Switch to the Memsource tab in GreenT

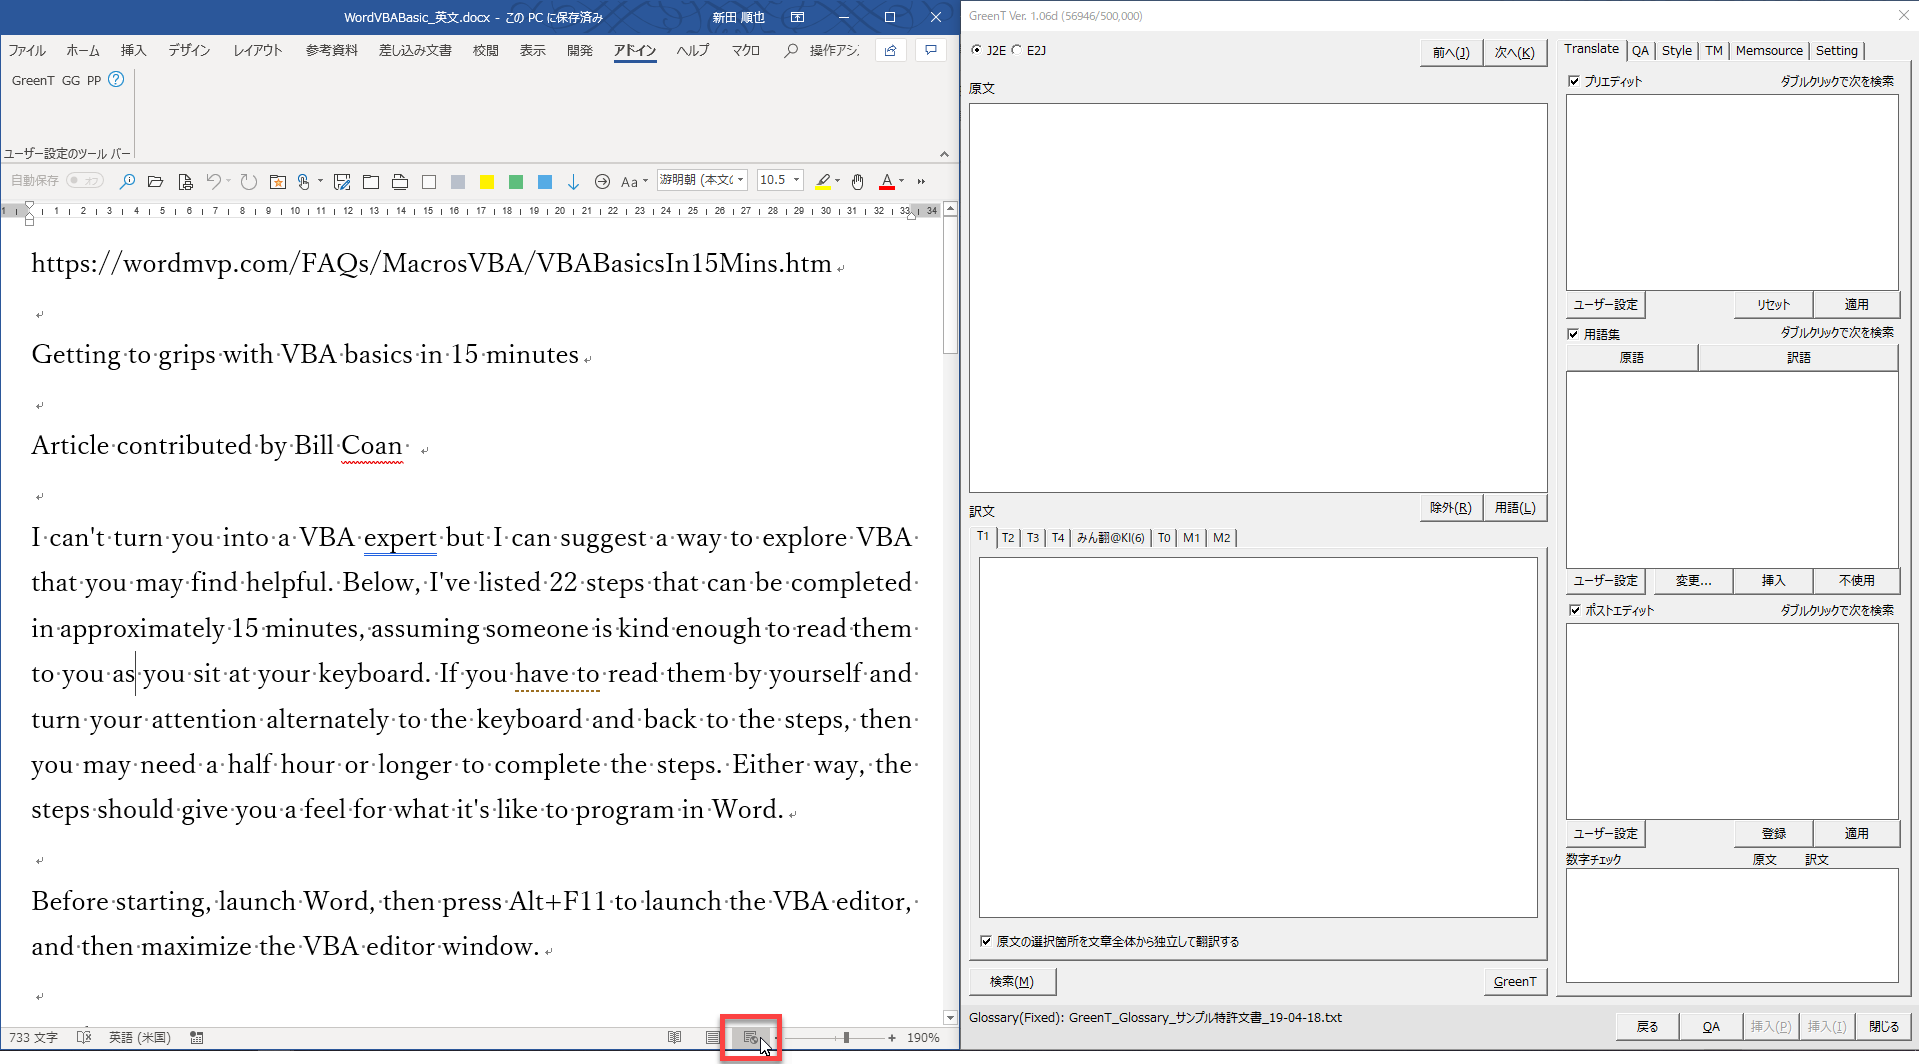[1768, 50]
